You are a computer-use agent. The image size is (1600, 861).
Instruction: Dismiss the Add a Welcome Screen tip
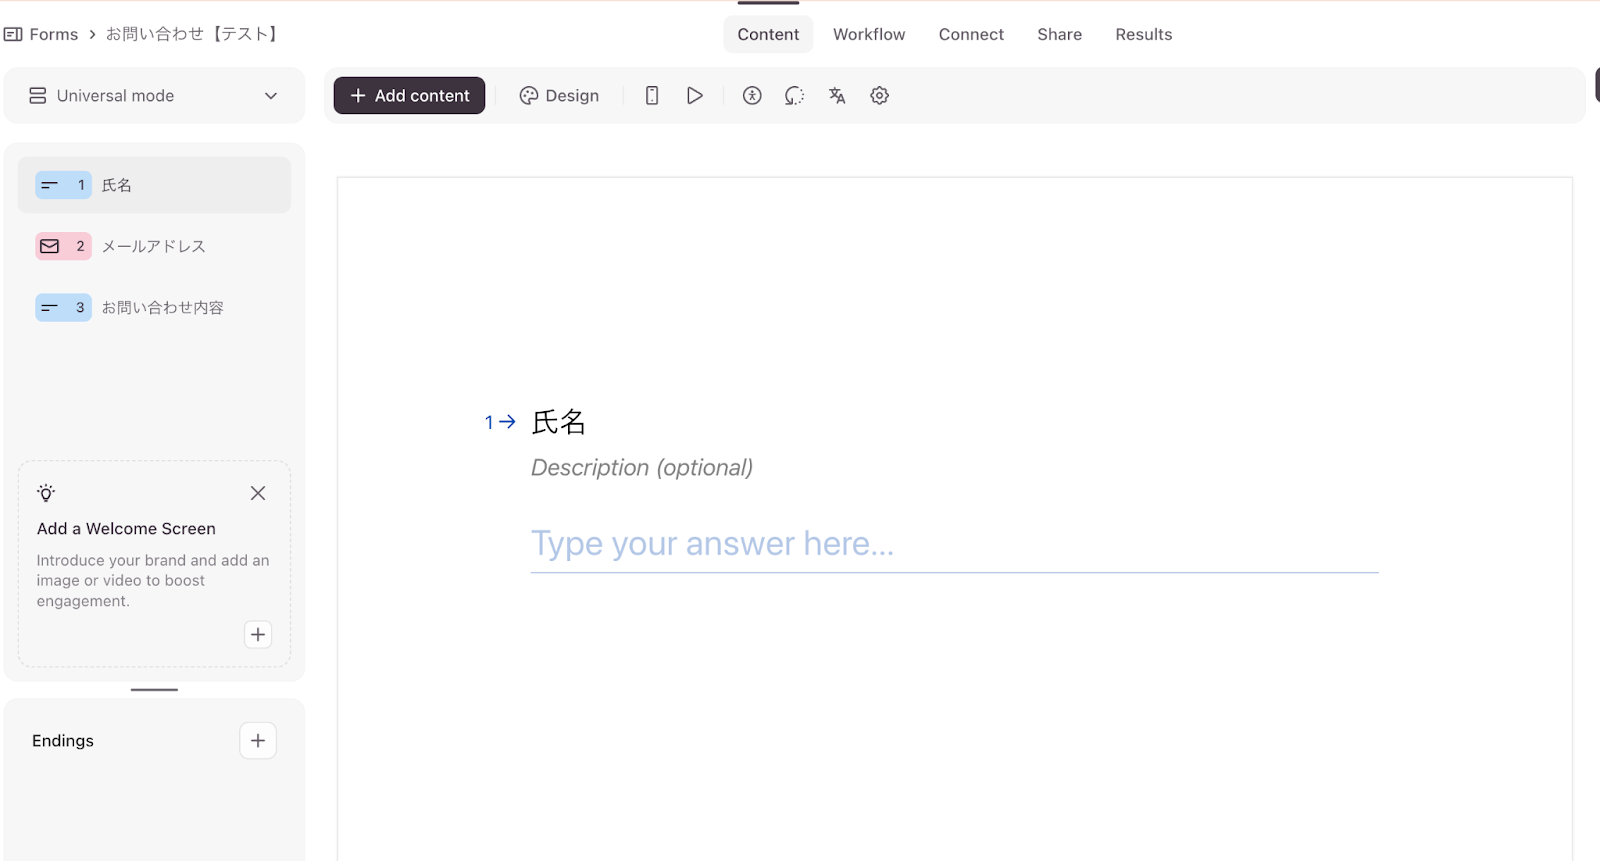(258, 493)
